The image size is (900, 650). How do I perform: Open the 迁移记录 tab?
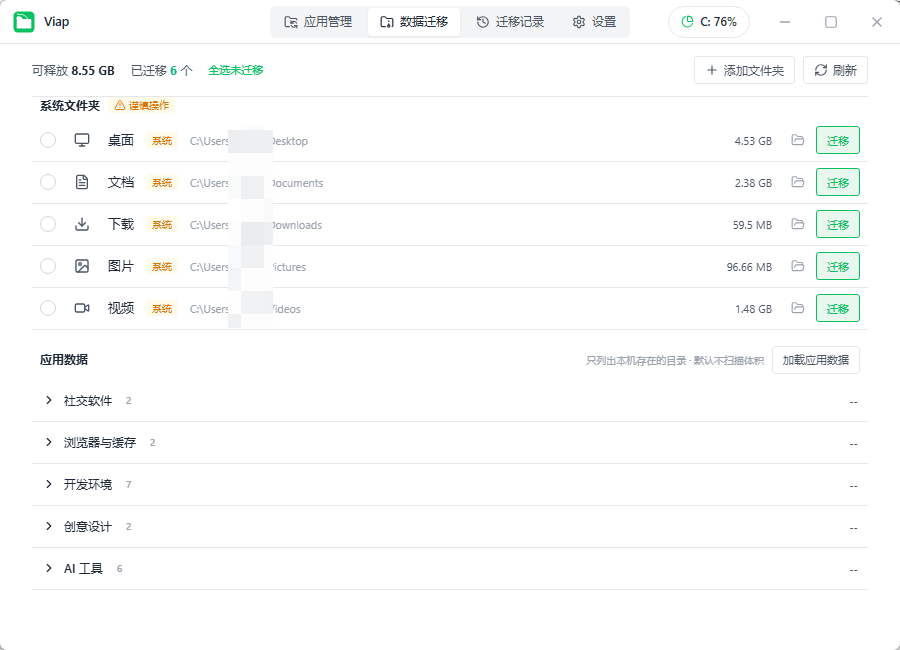click(x=510, y=22)
